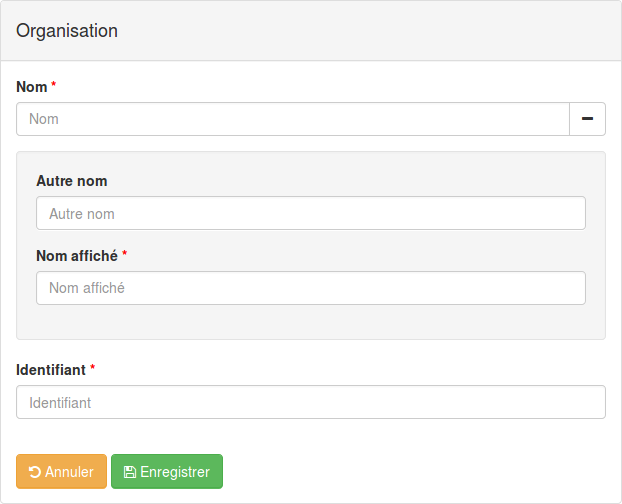Click the Nom affiché label
The height and width of the screenshot is (504, 622).
coord(77,256)
